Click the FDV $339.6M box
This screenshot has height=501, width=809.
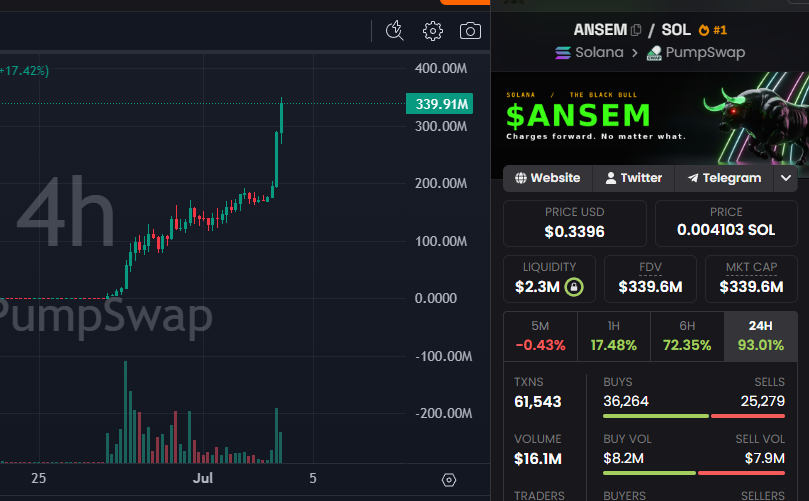point(650,279)
